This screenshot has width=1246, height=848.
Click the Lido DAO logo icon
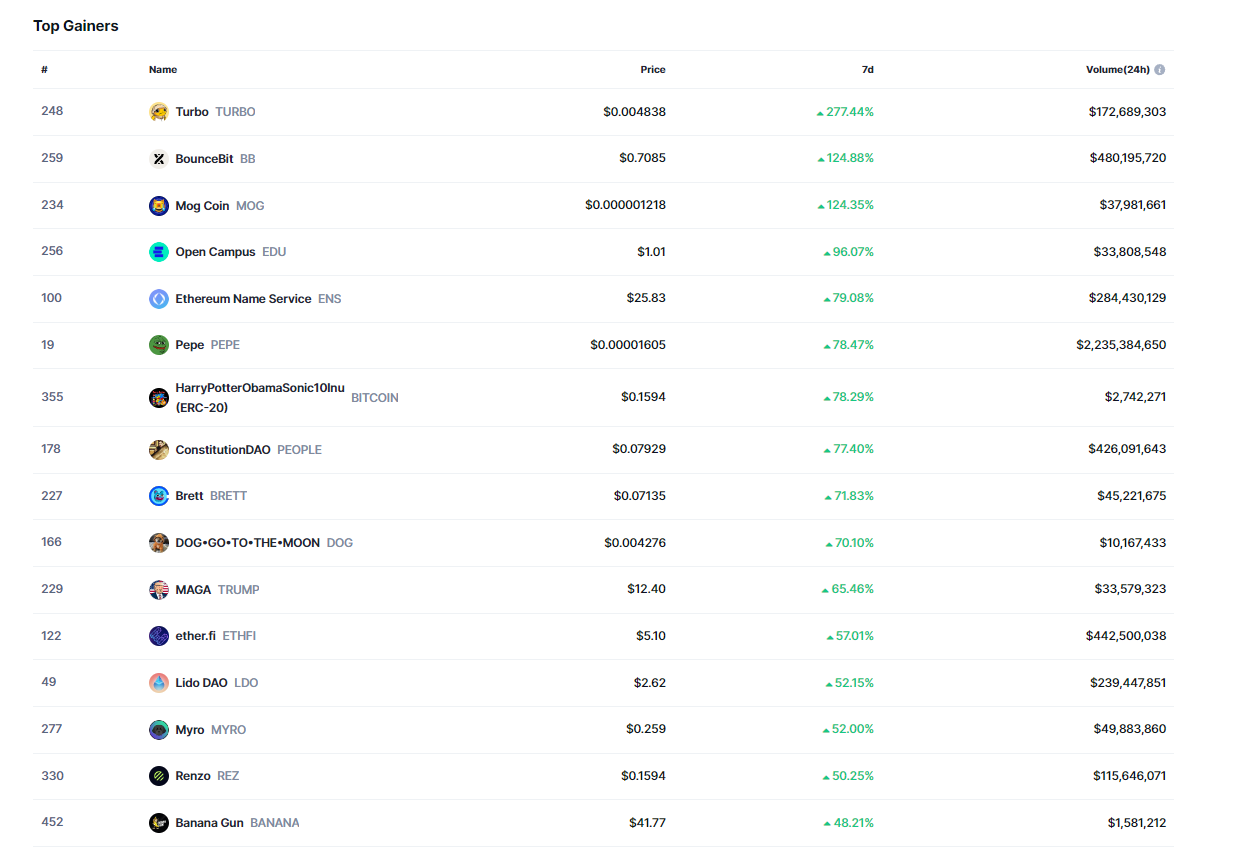tap(158, 683)
